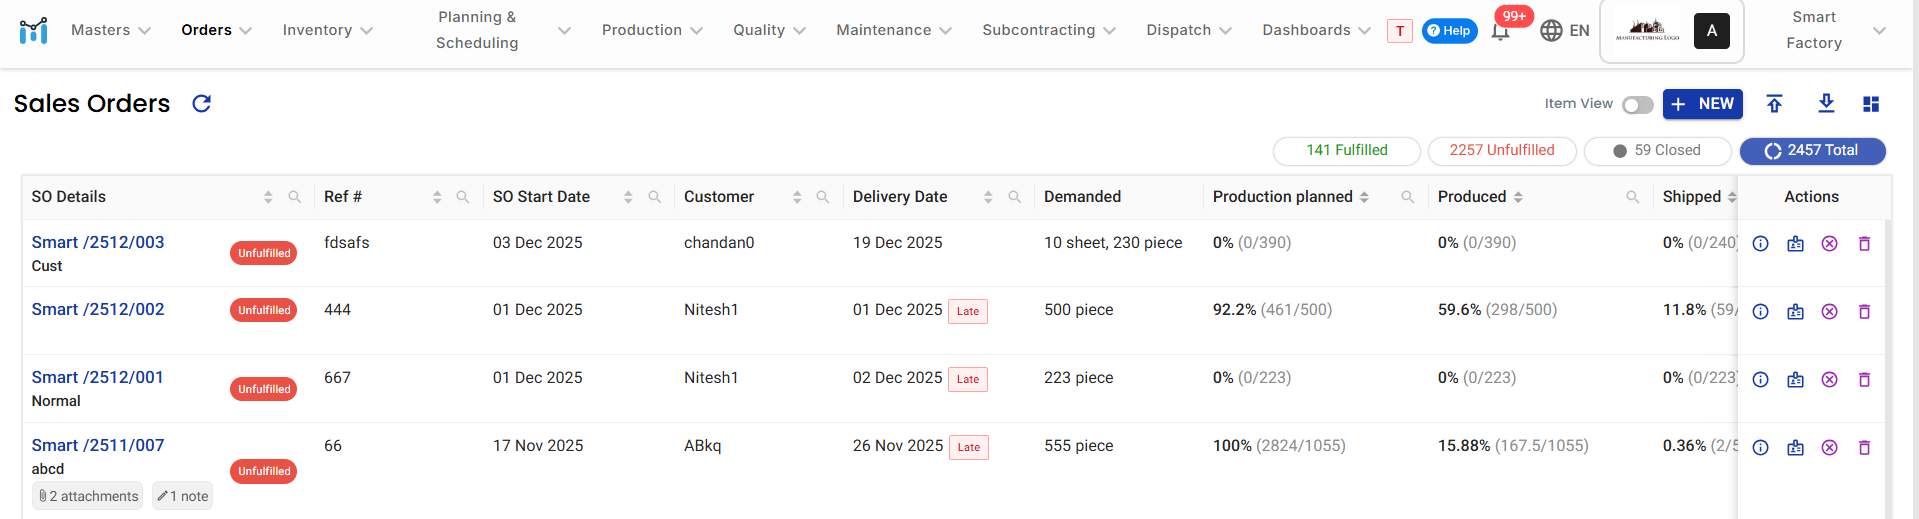Screen dimensions: 1919x519
Task: Click the download icon in the toolbar
Action: (x=1826, y=104)
